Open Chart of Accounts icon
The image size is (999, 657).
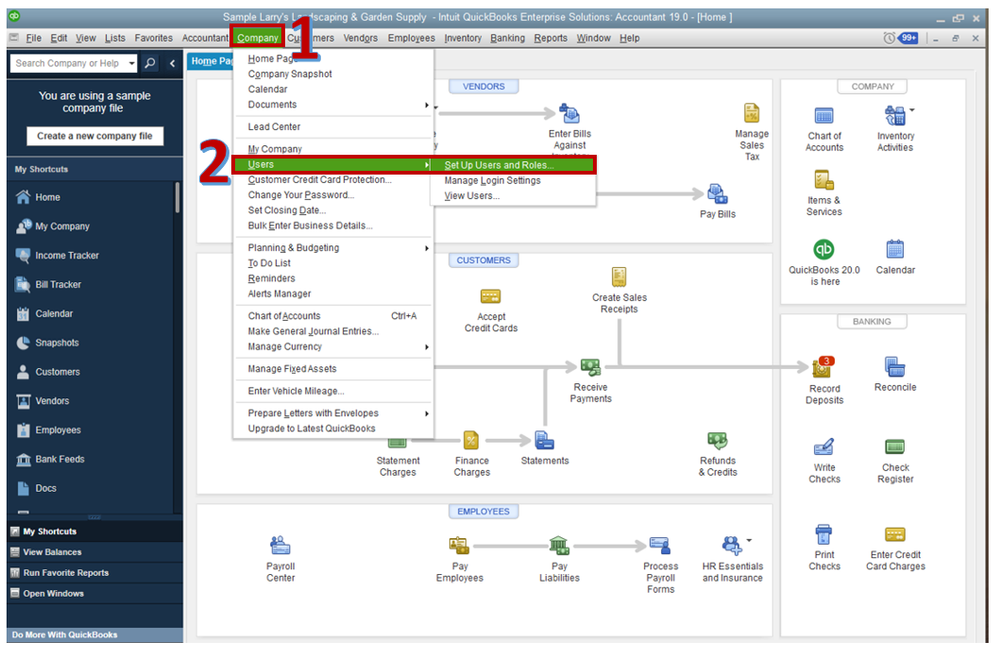coord(824,116)
